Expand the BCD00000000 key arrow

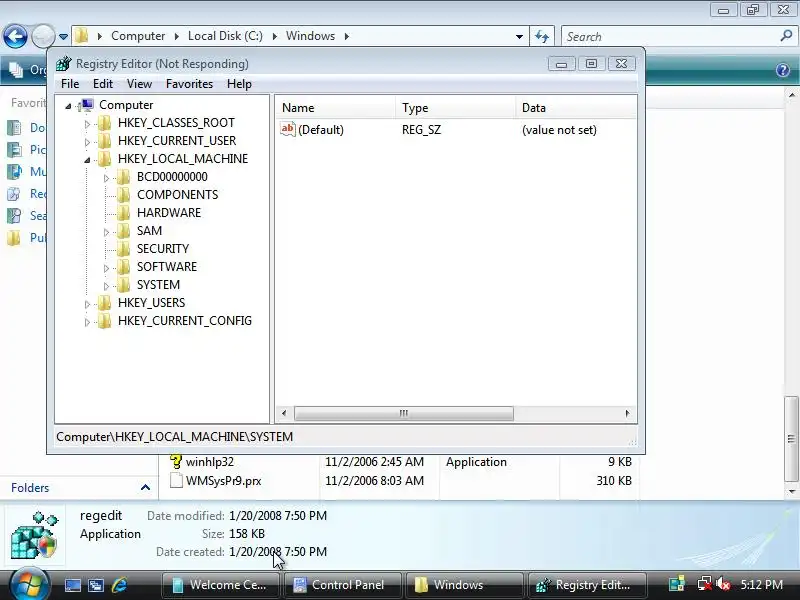point(106,178)
